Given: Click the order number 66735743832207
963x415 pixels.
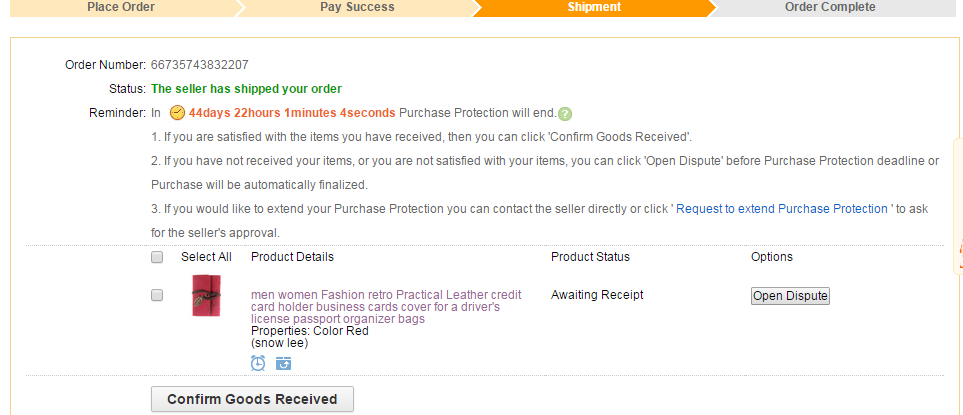Looking at the screenshot, I should click(200, 65).
